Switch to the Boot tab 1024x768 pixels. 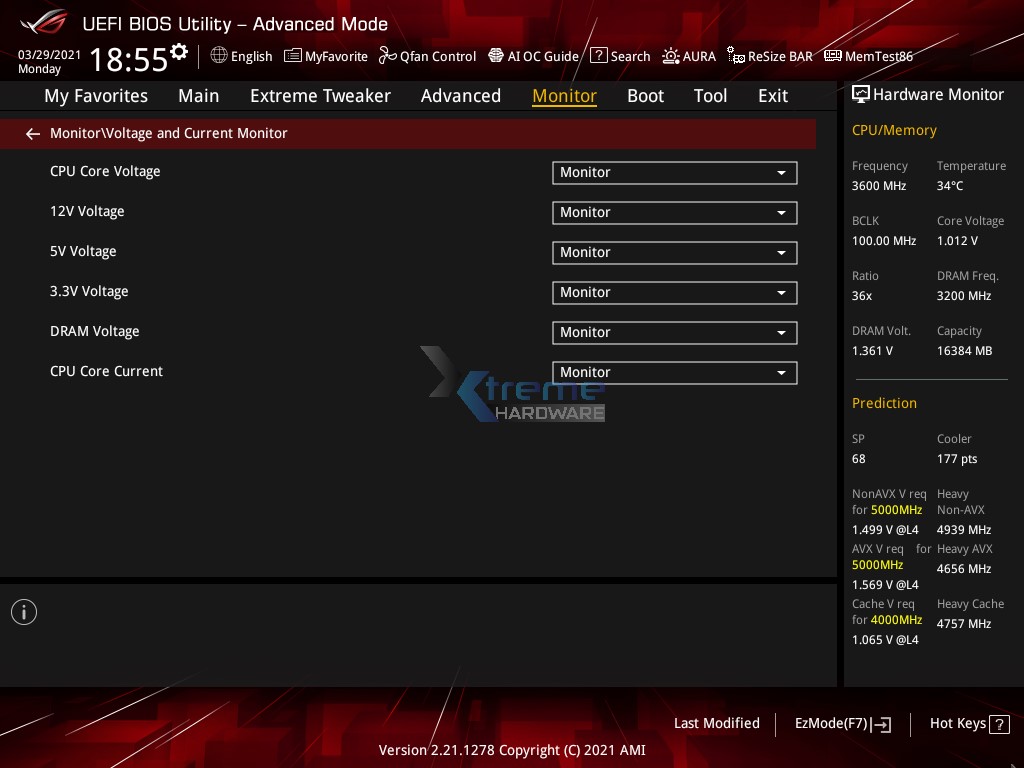click(645, 95)
